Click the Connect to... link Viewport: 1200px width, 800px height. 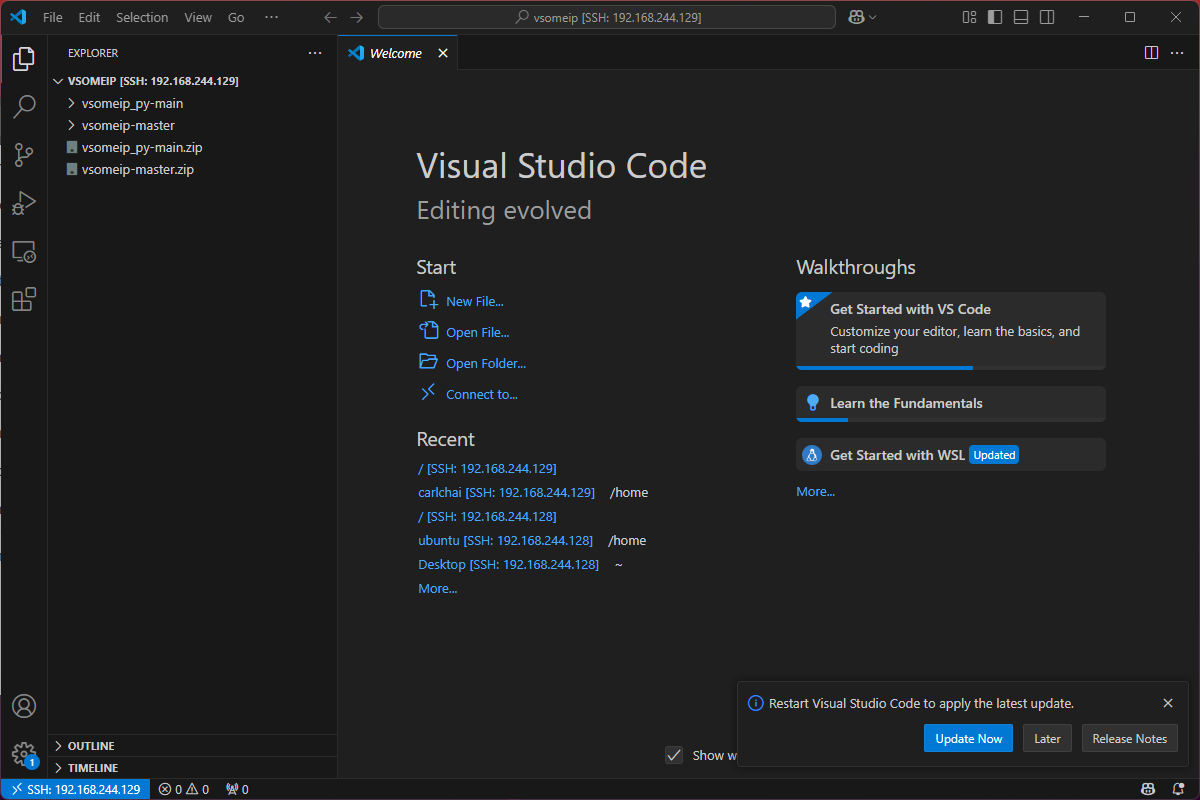482,394
